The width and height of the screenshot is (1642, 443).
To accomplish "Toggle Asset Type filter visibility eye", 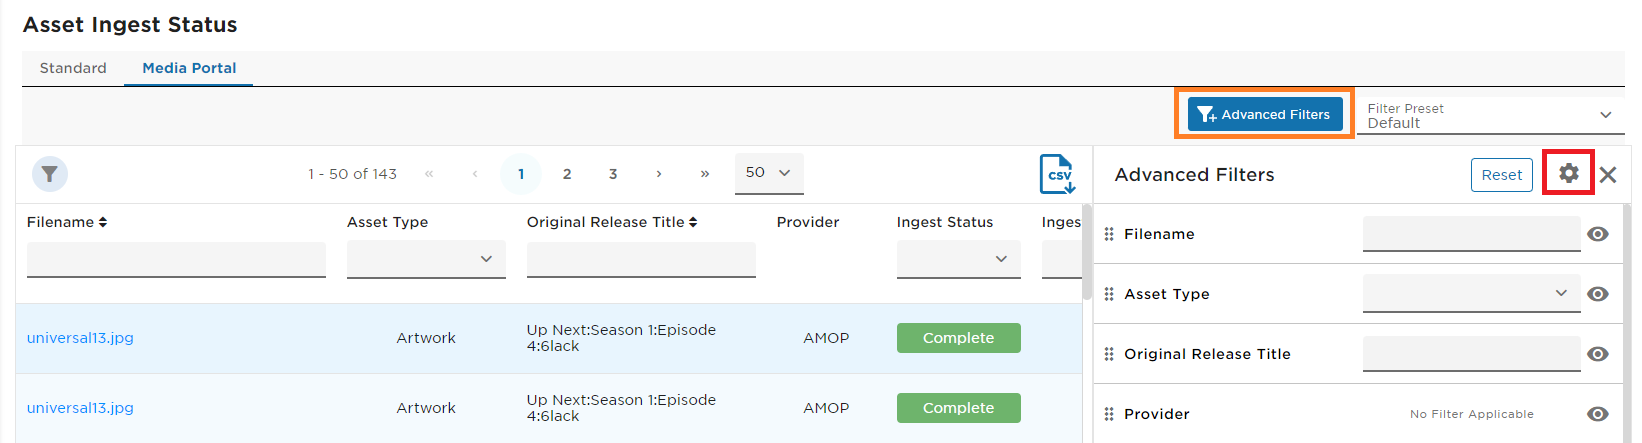I will coord(1598,294).
